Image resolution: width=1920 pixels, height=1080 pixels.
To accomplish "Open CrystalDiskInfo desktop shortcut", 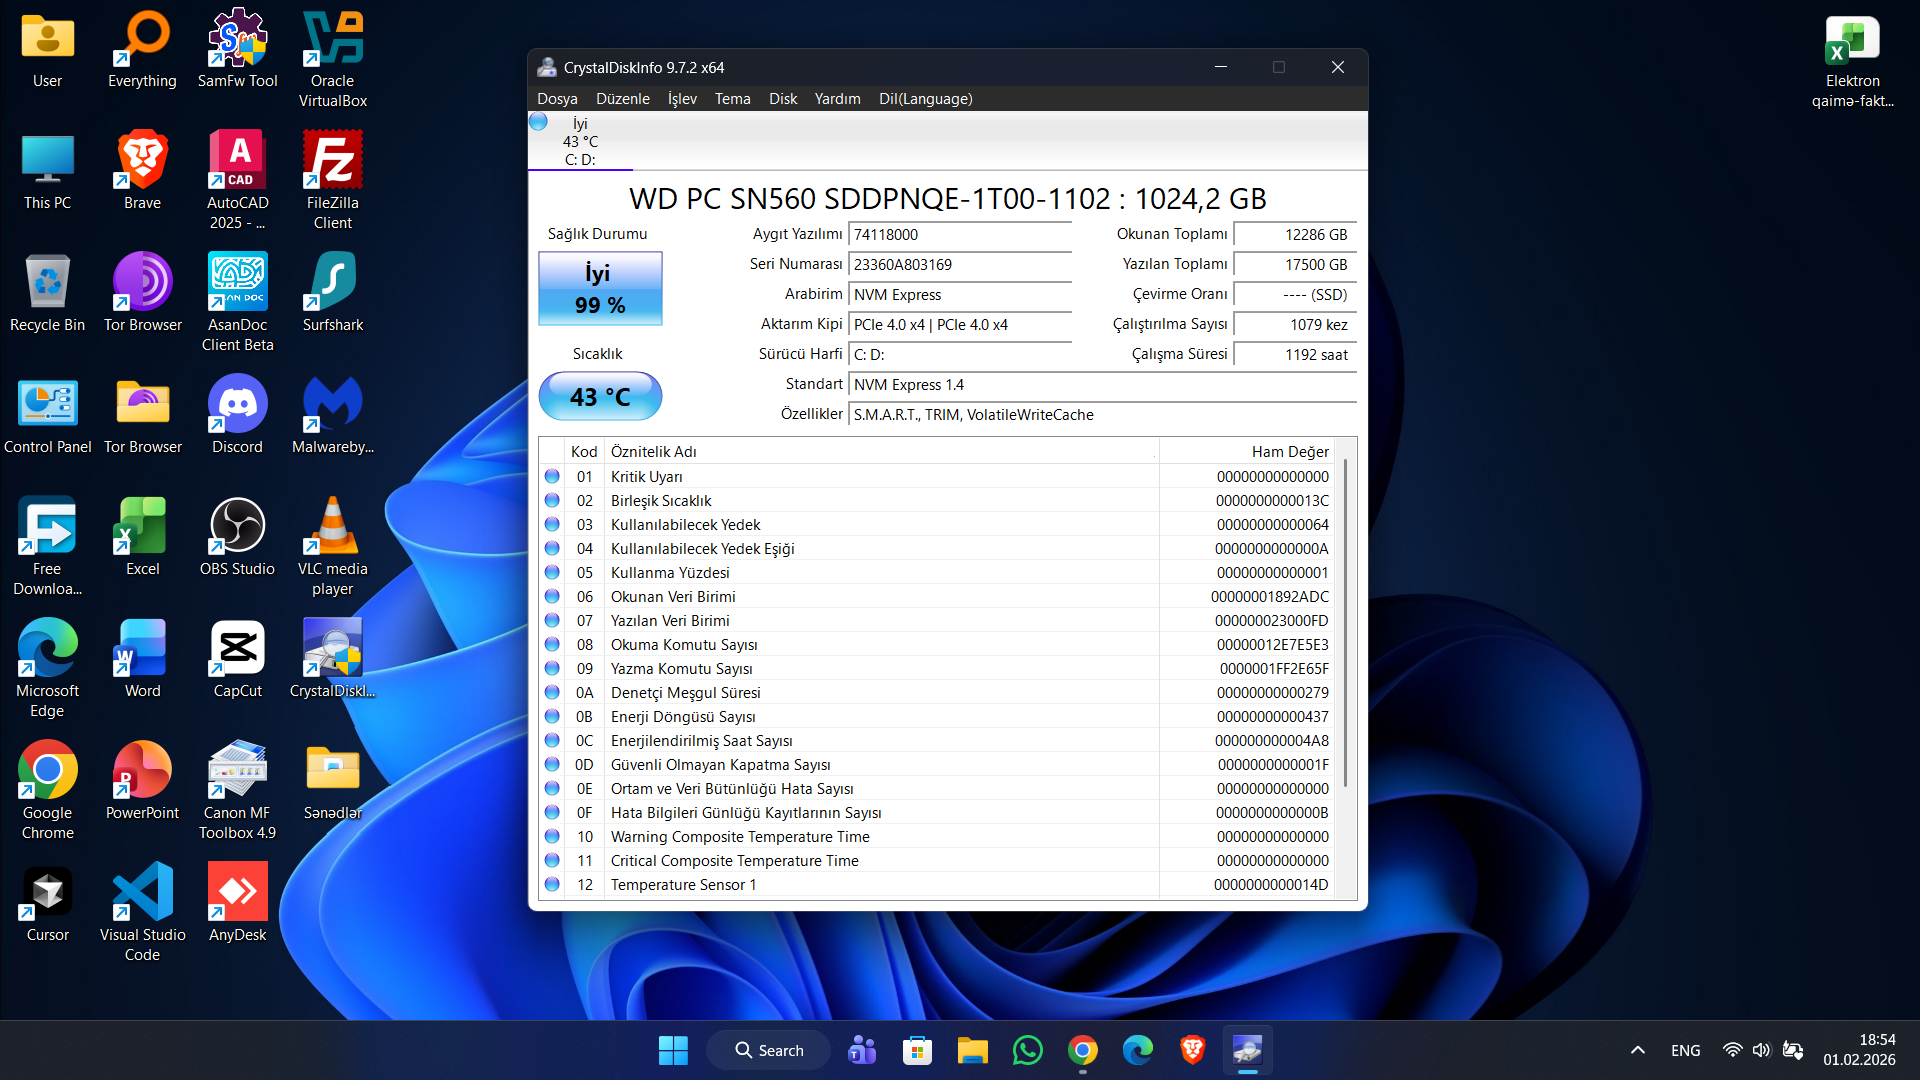I will pyautogui.click(x=332, y=660).
